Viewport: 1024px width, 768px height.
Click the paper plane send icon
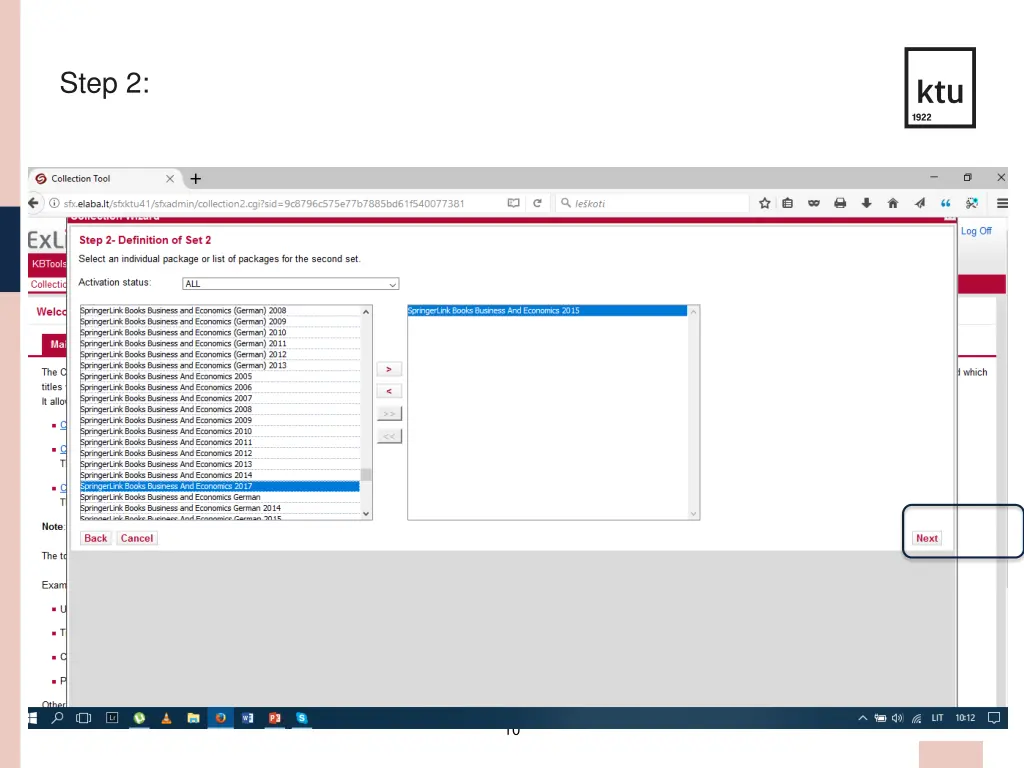tap(920, 203)
